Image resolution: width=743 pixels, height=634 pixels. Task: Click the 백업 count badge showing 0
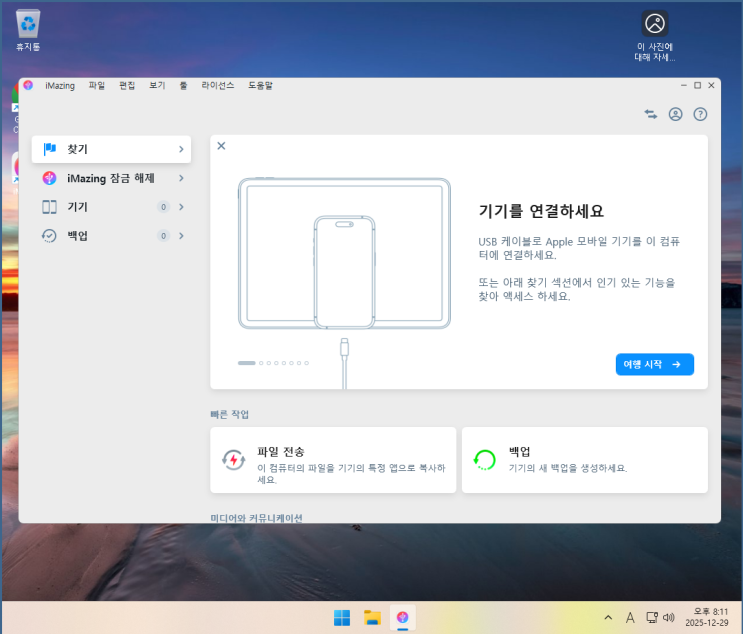(x=163, y=236)
